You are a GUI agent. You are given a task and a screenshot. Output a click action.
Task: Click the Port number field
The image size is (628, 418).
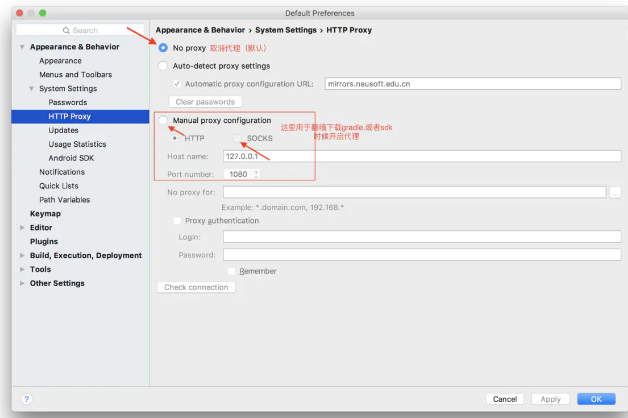tap(238, 174)
